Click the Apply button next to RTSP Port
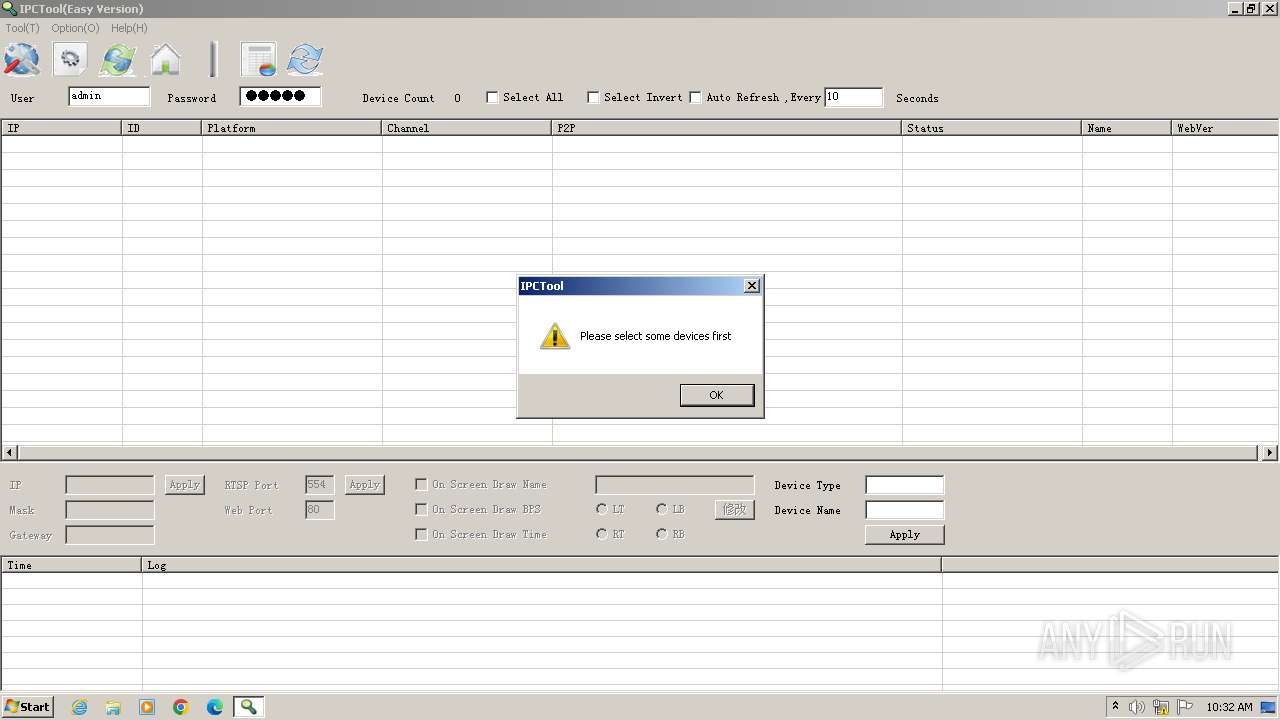 (x=364, y=485)
